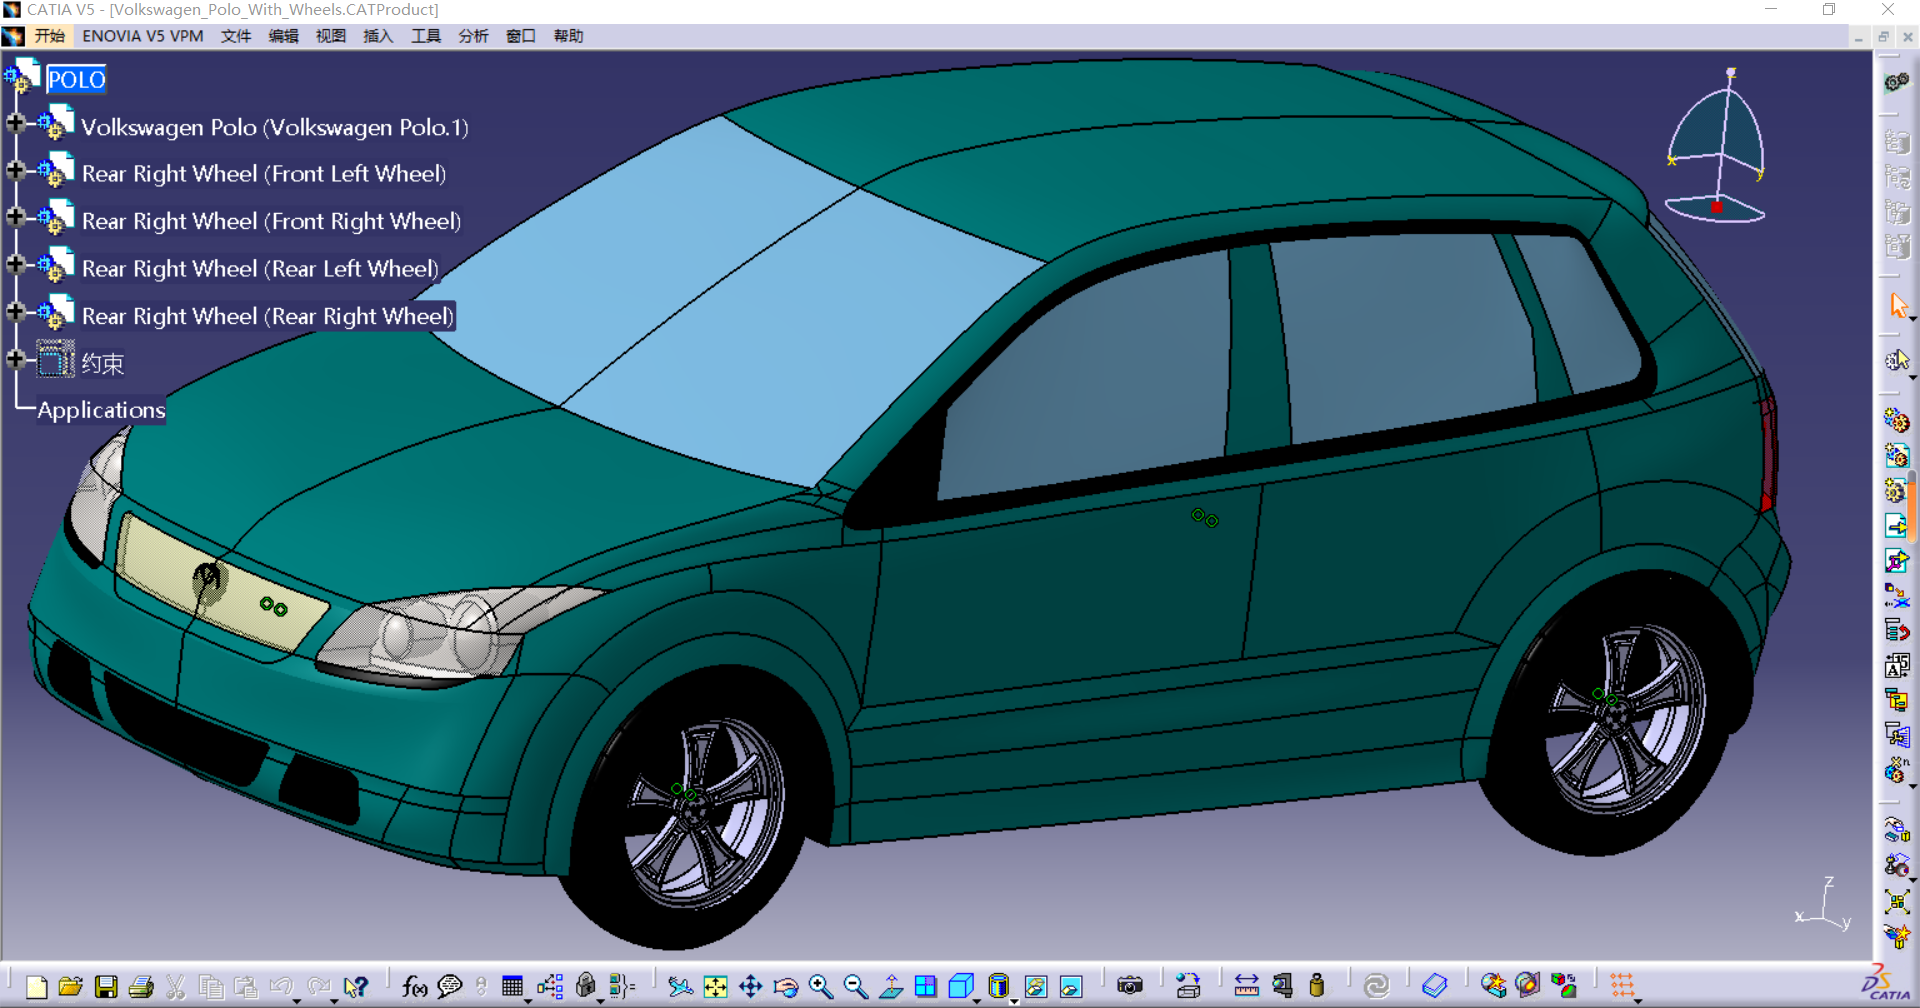
Task: Expand the Volkswagen Polo.1 tree node
Action: 16,123
